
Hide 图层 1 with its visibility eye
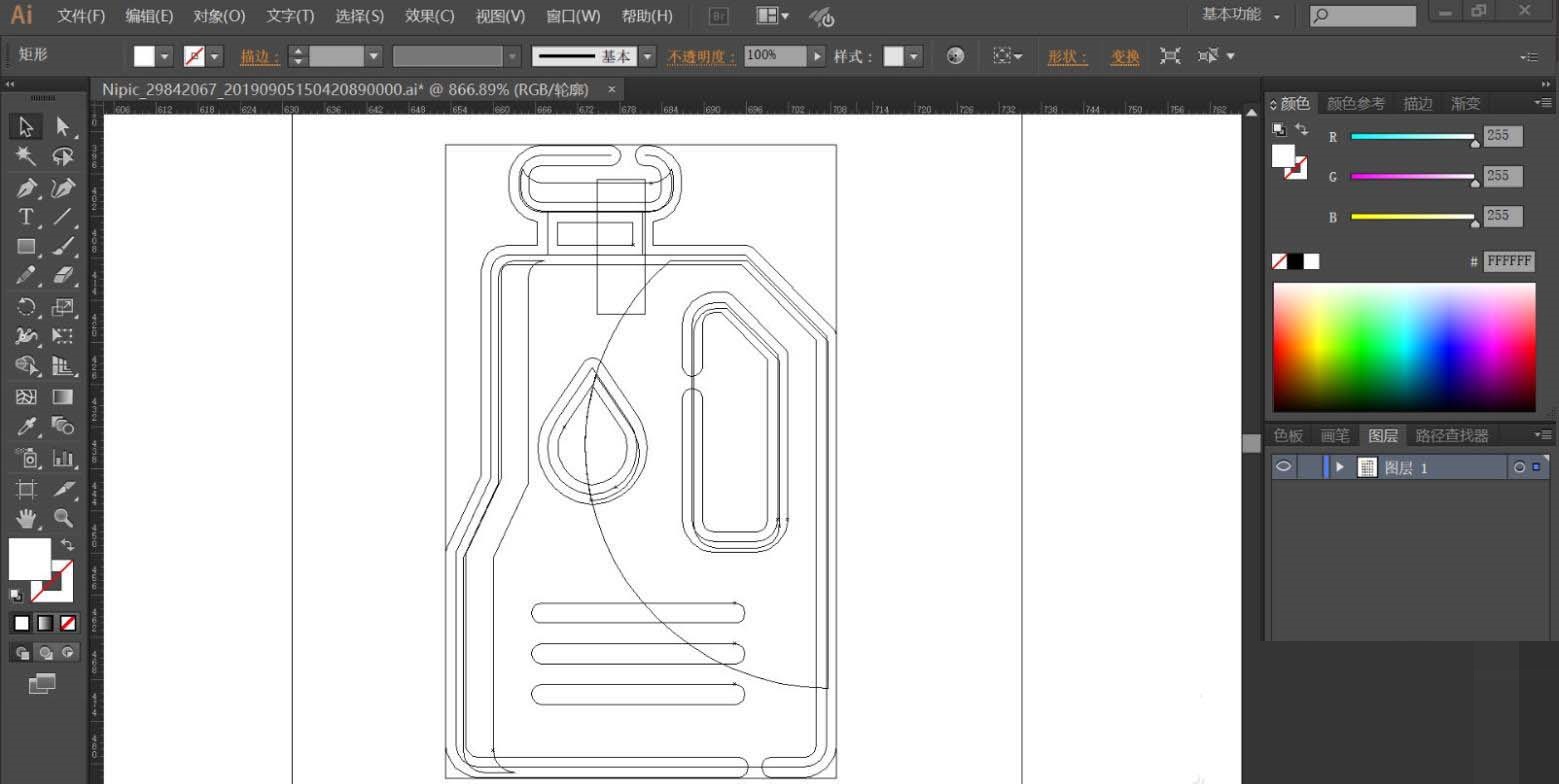coord(1283,466)
